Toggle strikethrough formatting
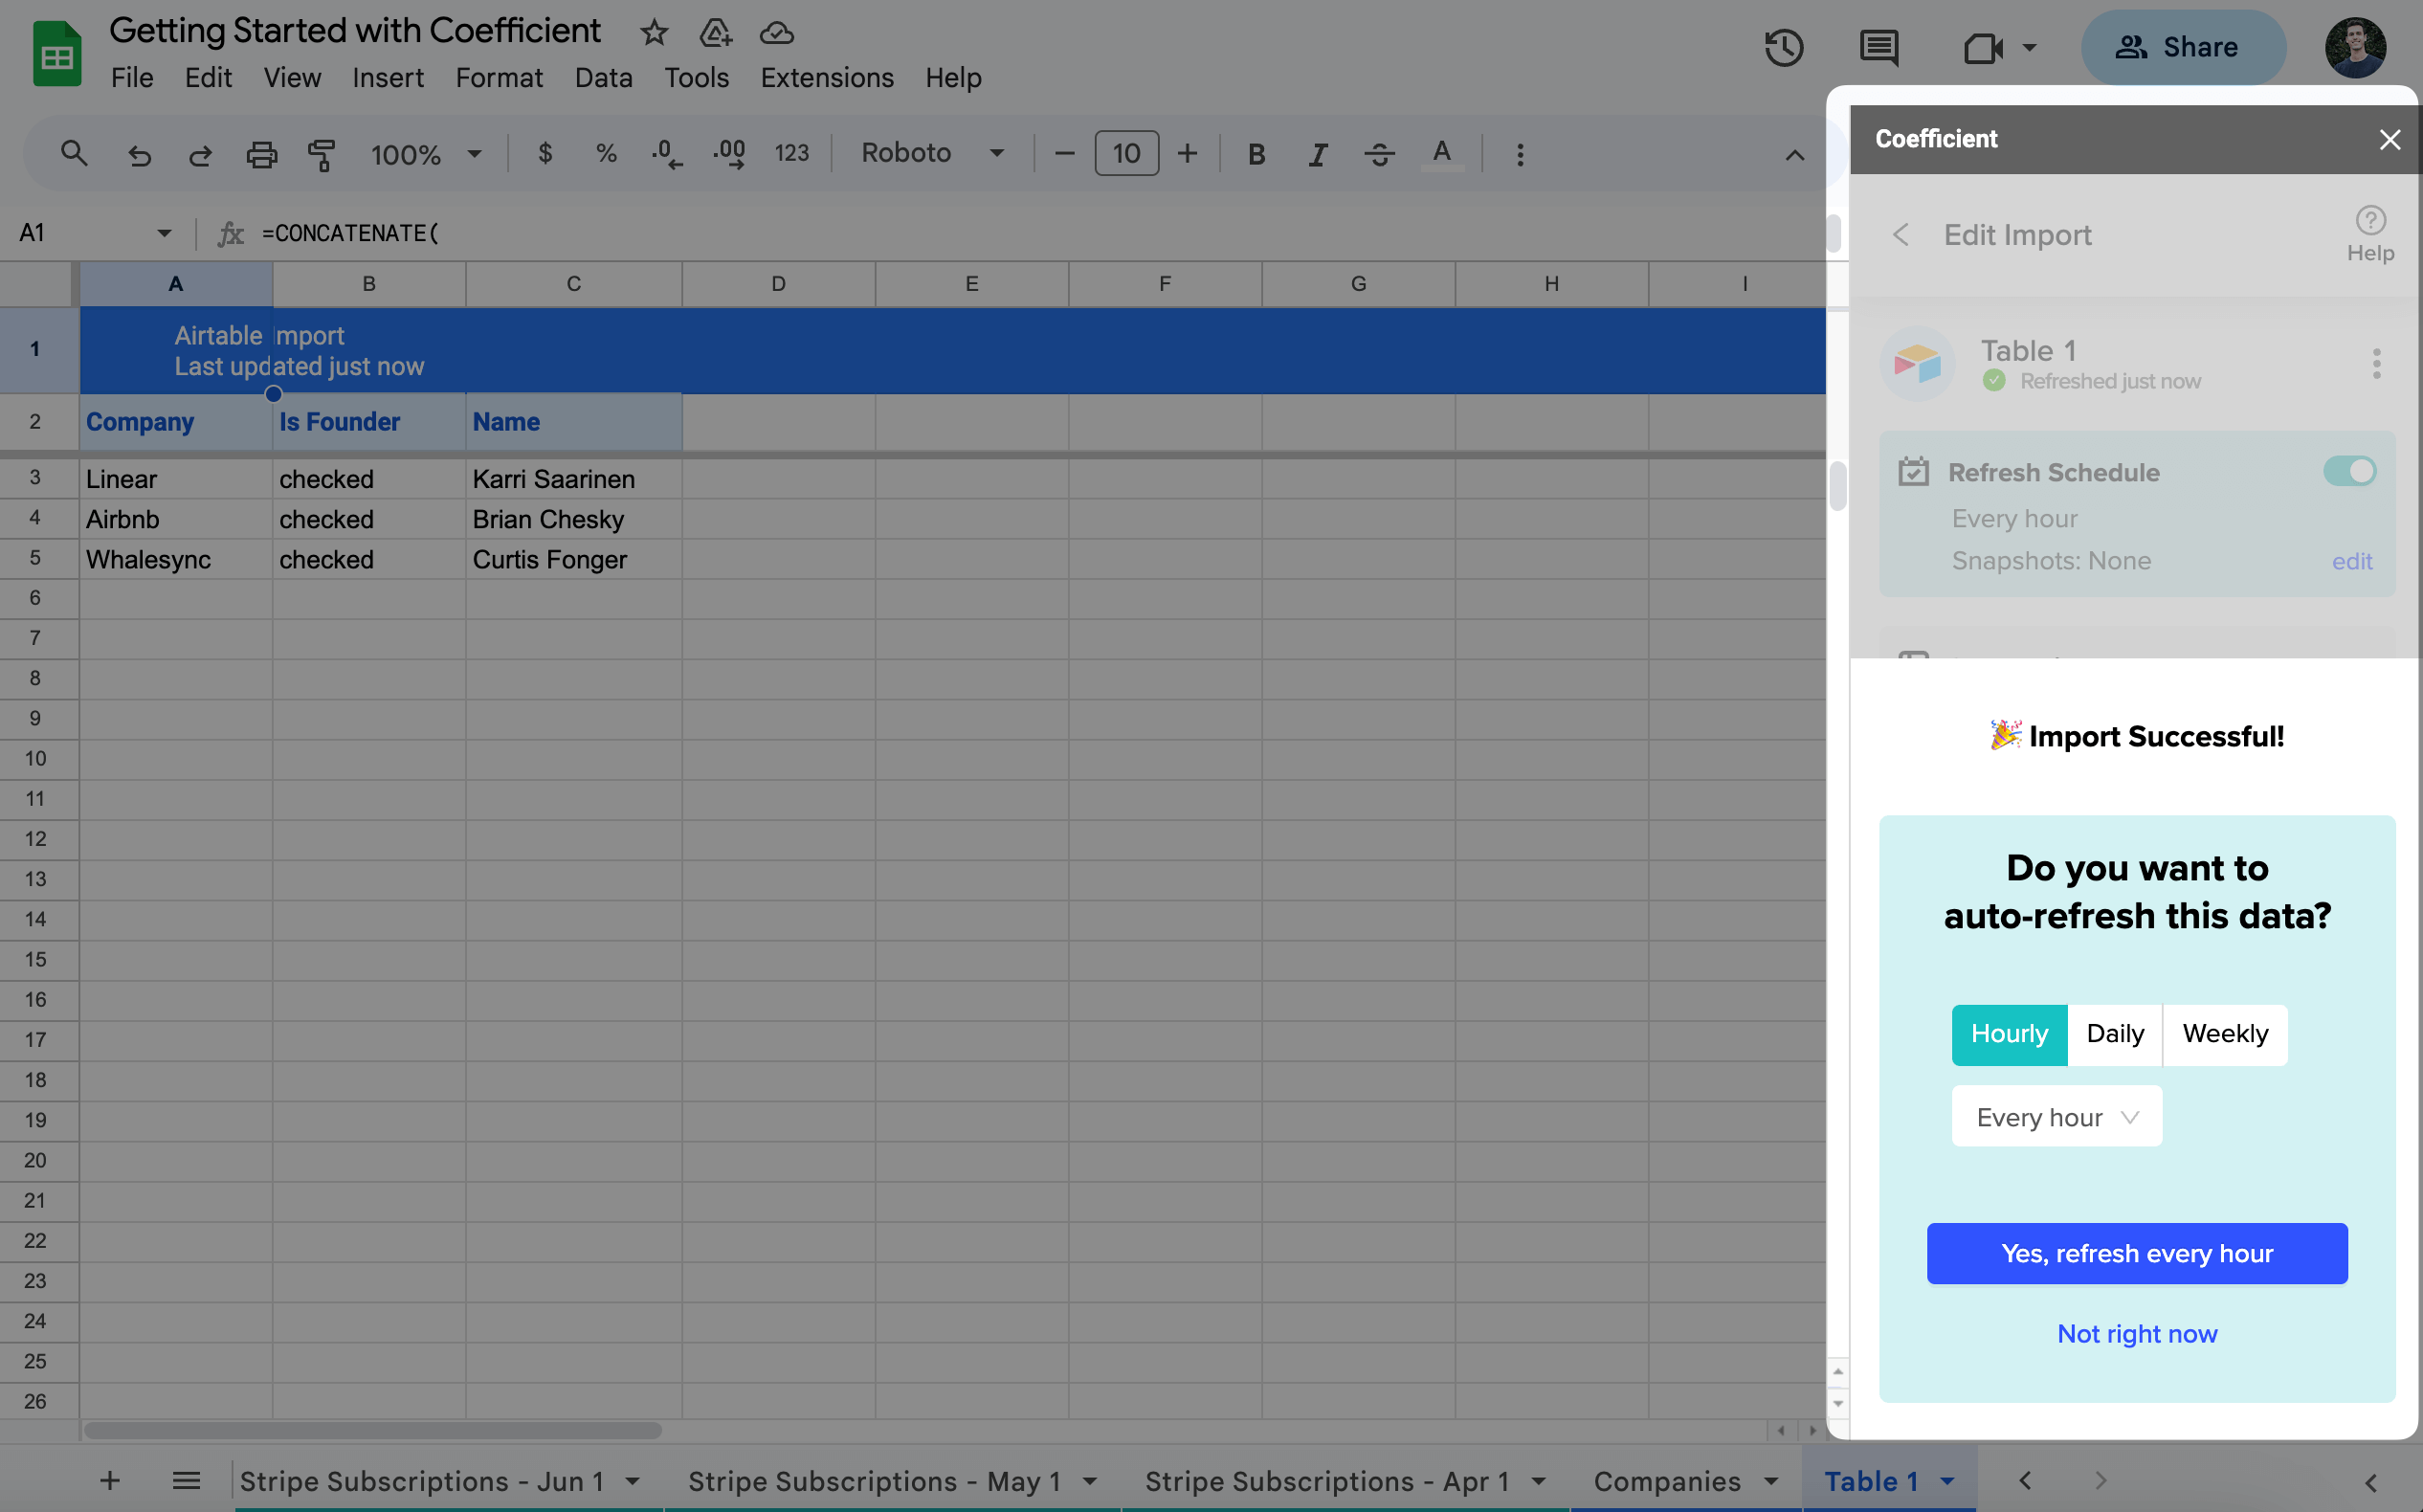The width and height of the screenshot is (2423, 1512). 1379,153
